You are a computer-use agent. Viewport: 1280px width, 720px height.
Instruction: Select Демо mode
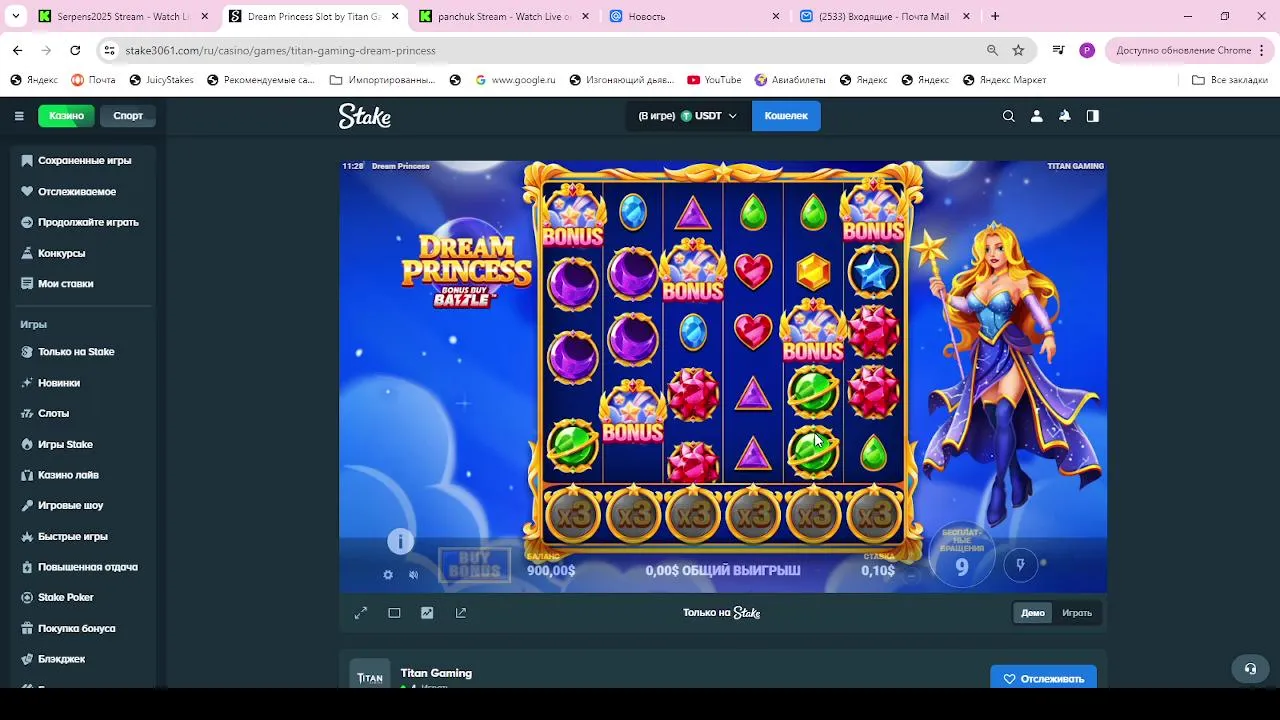(1033, 613)
